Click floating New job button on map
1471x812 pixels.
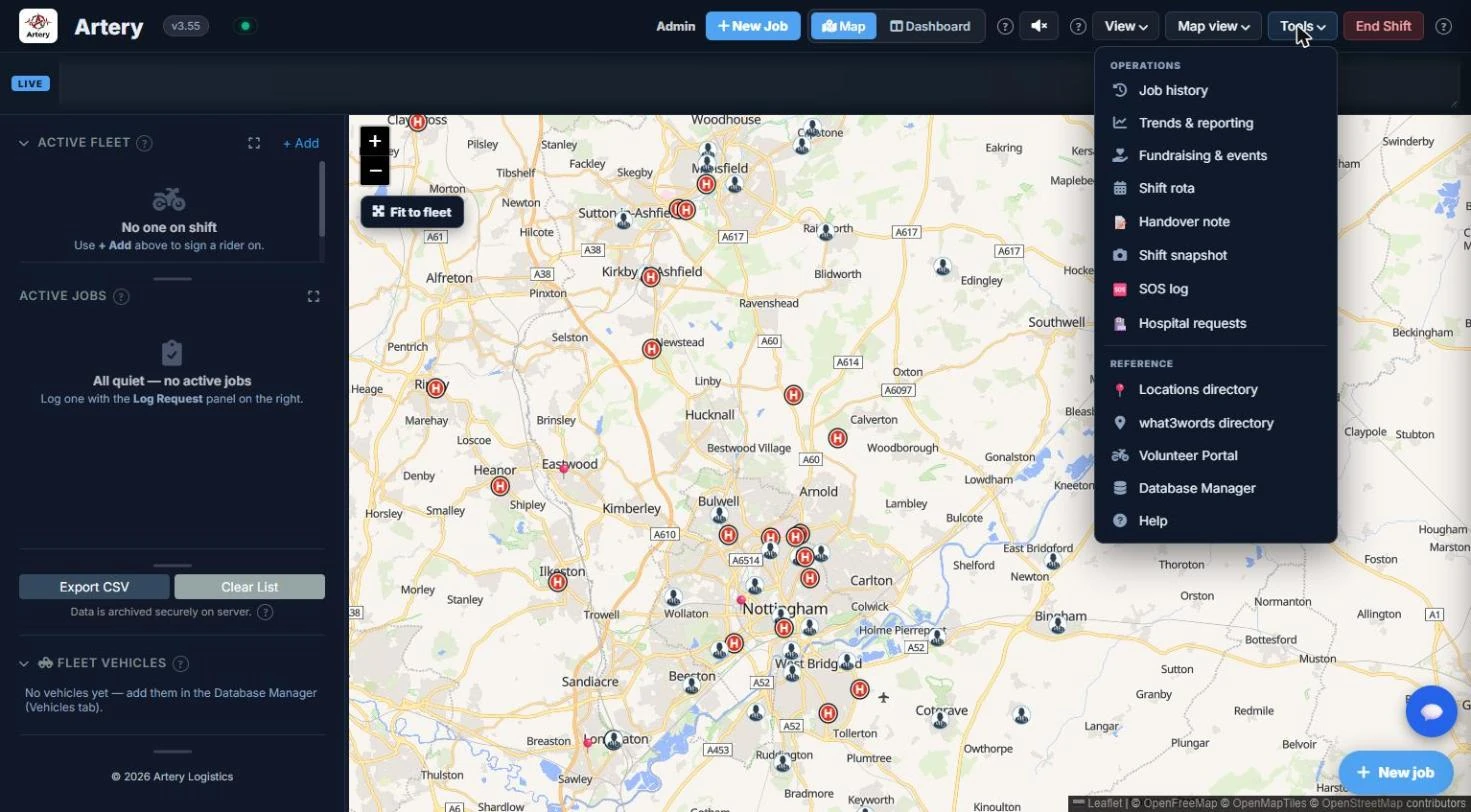pyautogui.click(x=1396, y=772)
